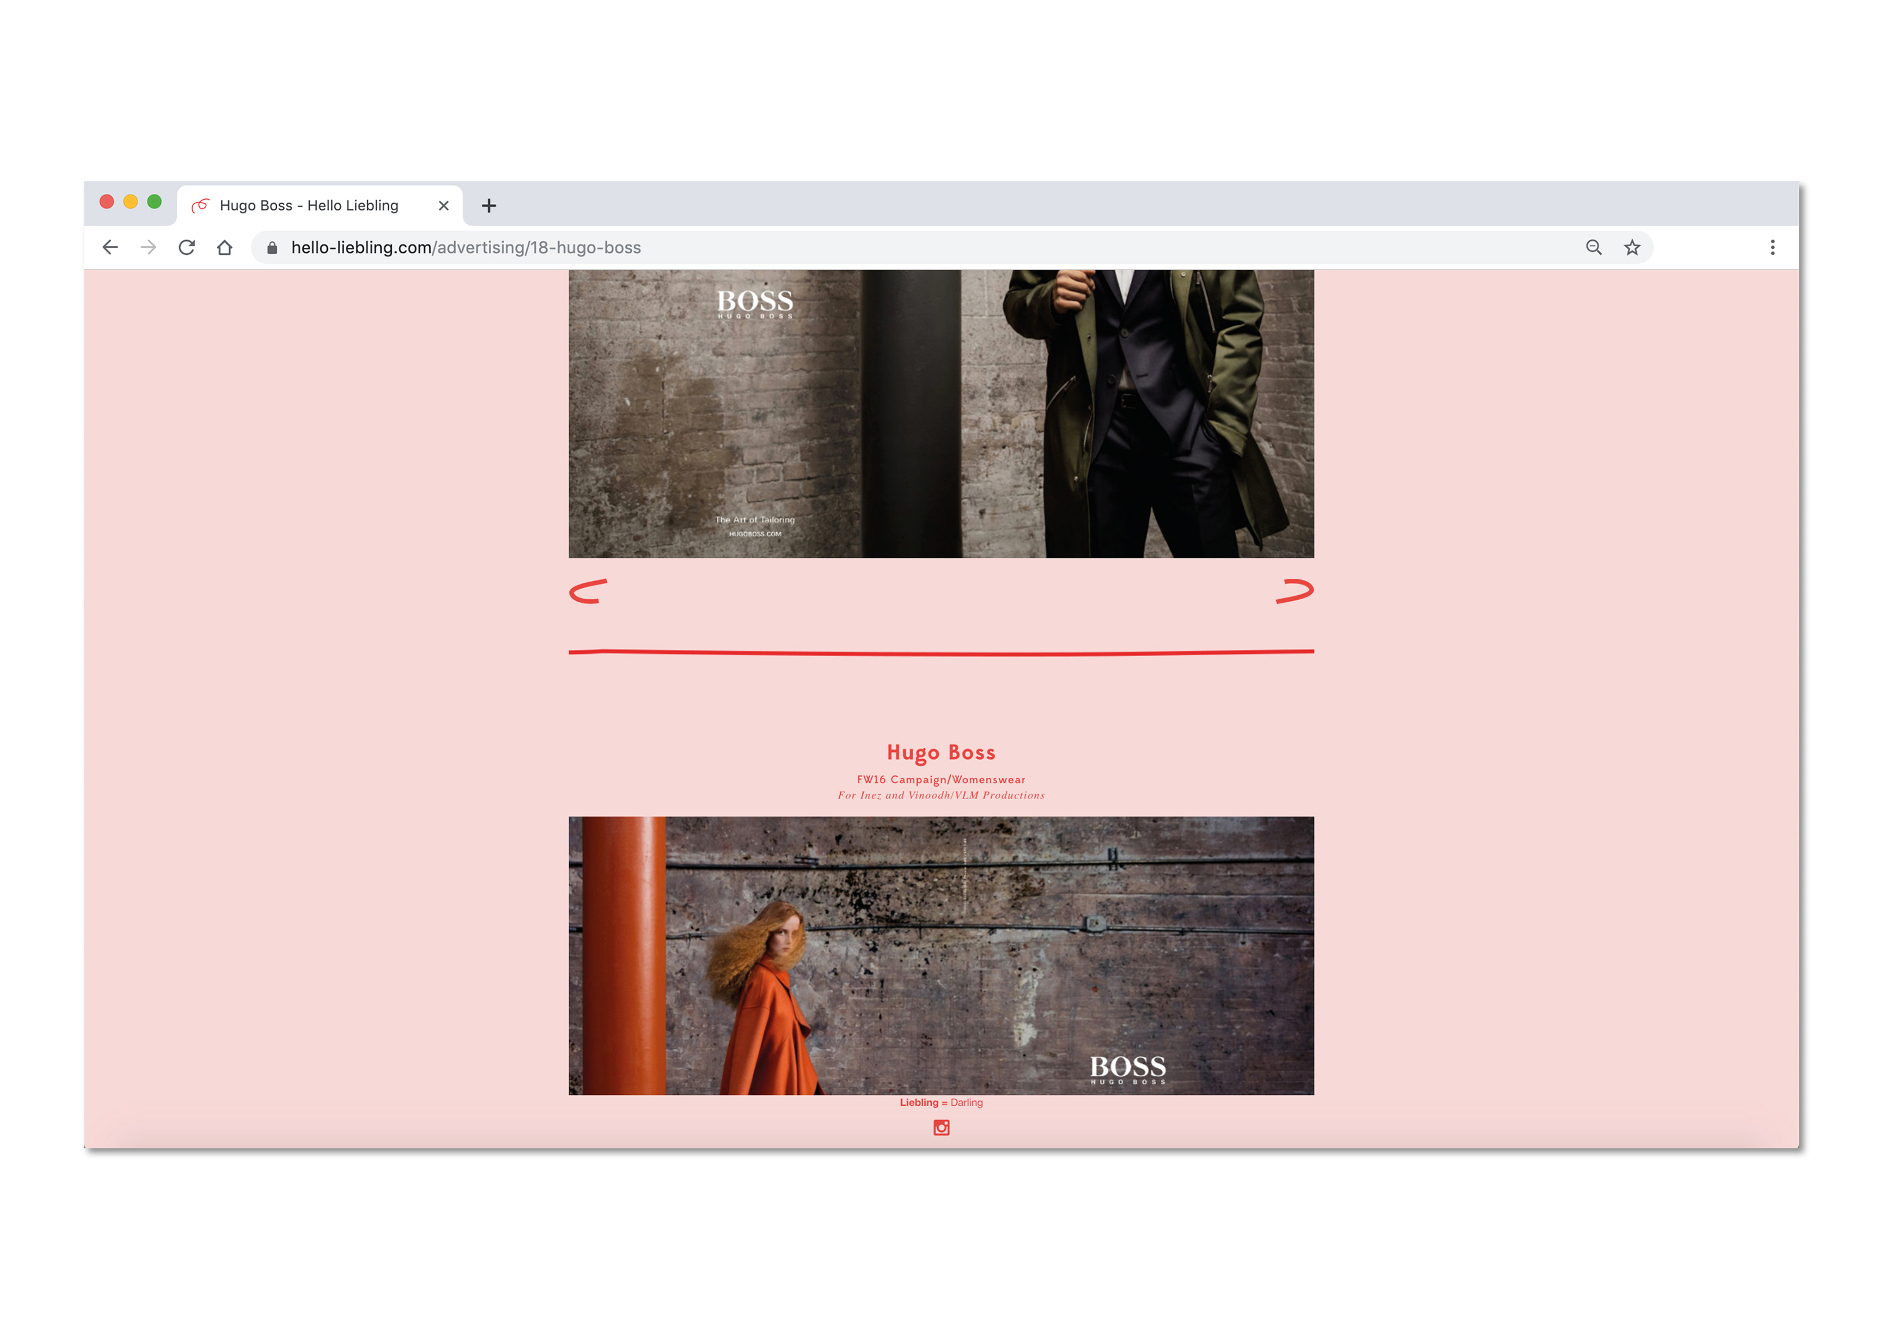This screenshot has height=1329, width=1880.
Task: View site security via the padlock icon
Action: click(x=272, y=247)
